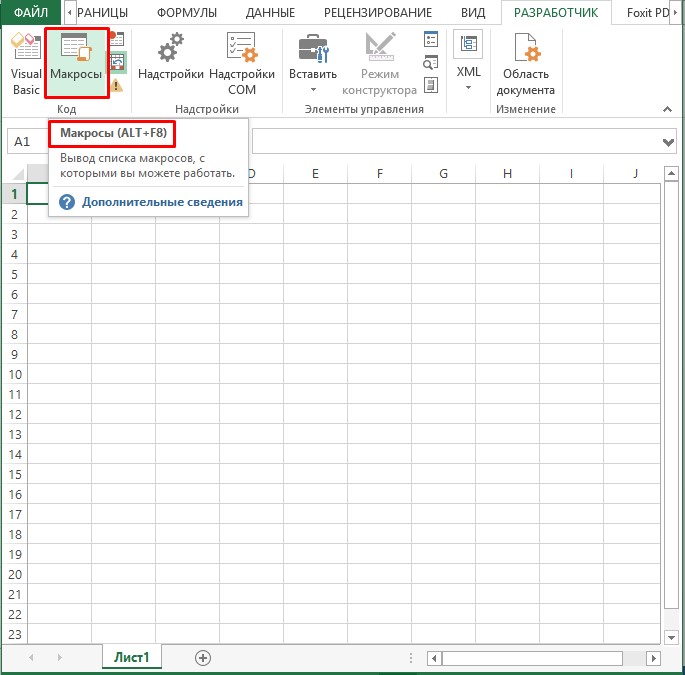
Task: Start recording a macro icon
Action: [x=117, y=38]
